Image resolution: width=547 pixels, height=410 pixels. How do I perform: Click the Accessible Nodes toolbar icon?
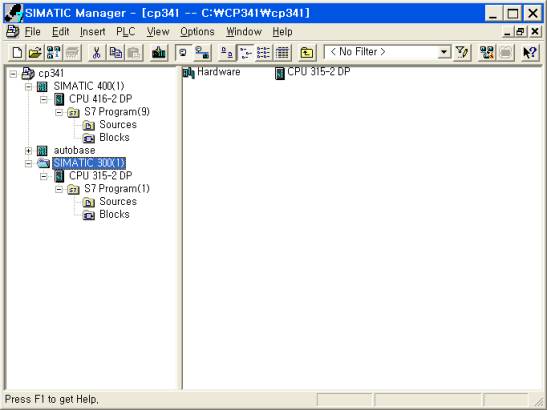click(x=54, y=53)
